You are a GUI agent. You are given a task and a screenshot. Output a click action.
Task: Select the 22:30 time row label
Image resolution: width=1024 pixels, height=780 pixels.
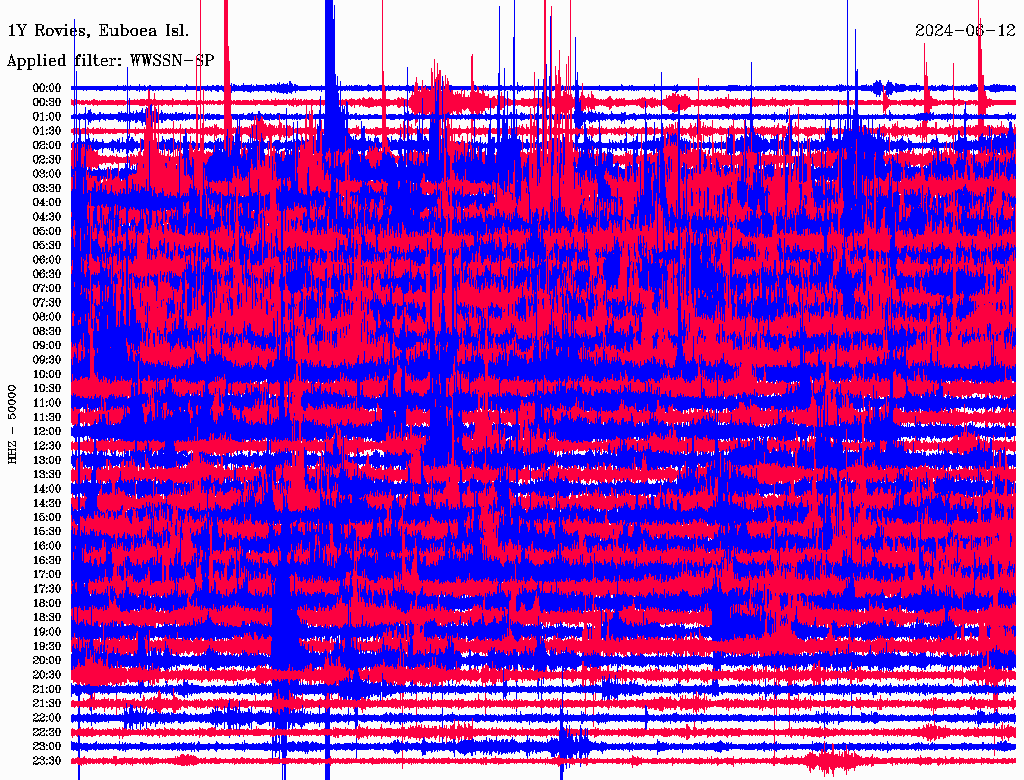click(47, 732)
